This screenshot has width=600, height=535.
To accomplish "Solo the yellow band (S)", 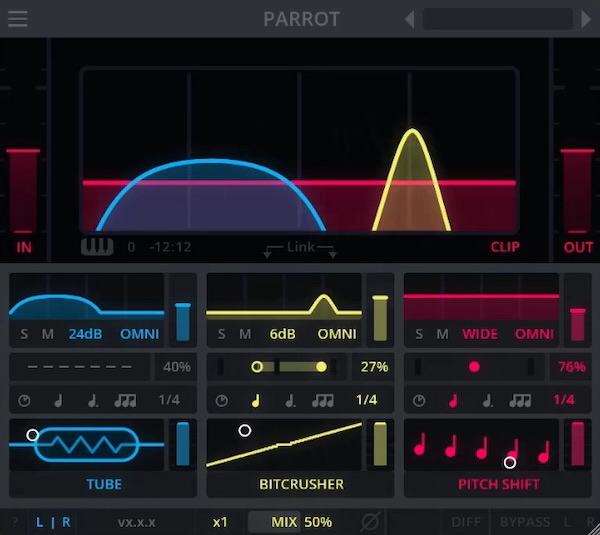I will (x=222, y=334).
